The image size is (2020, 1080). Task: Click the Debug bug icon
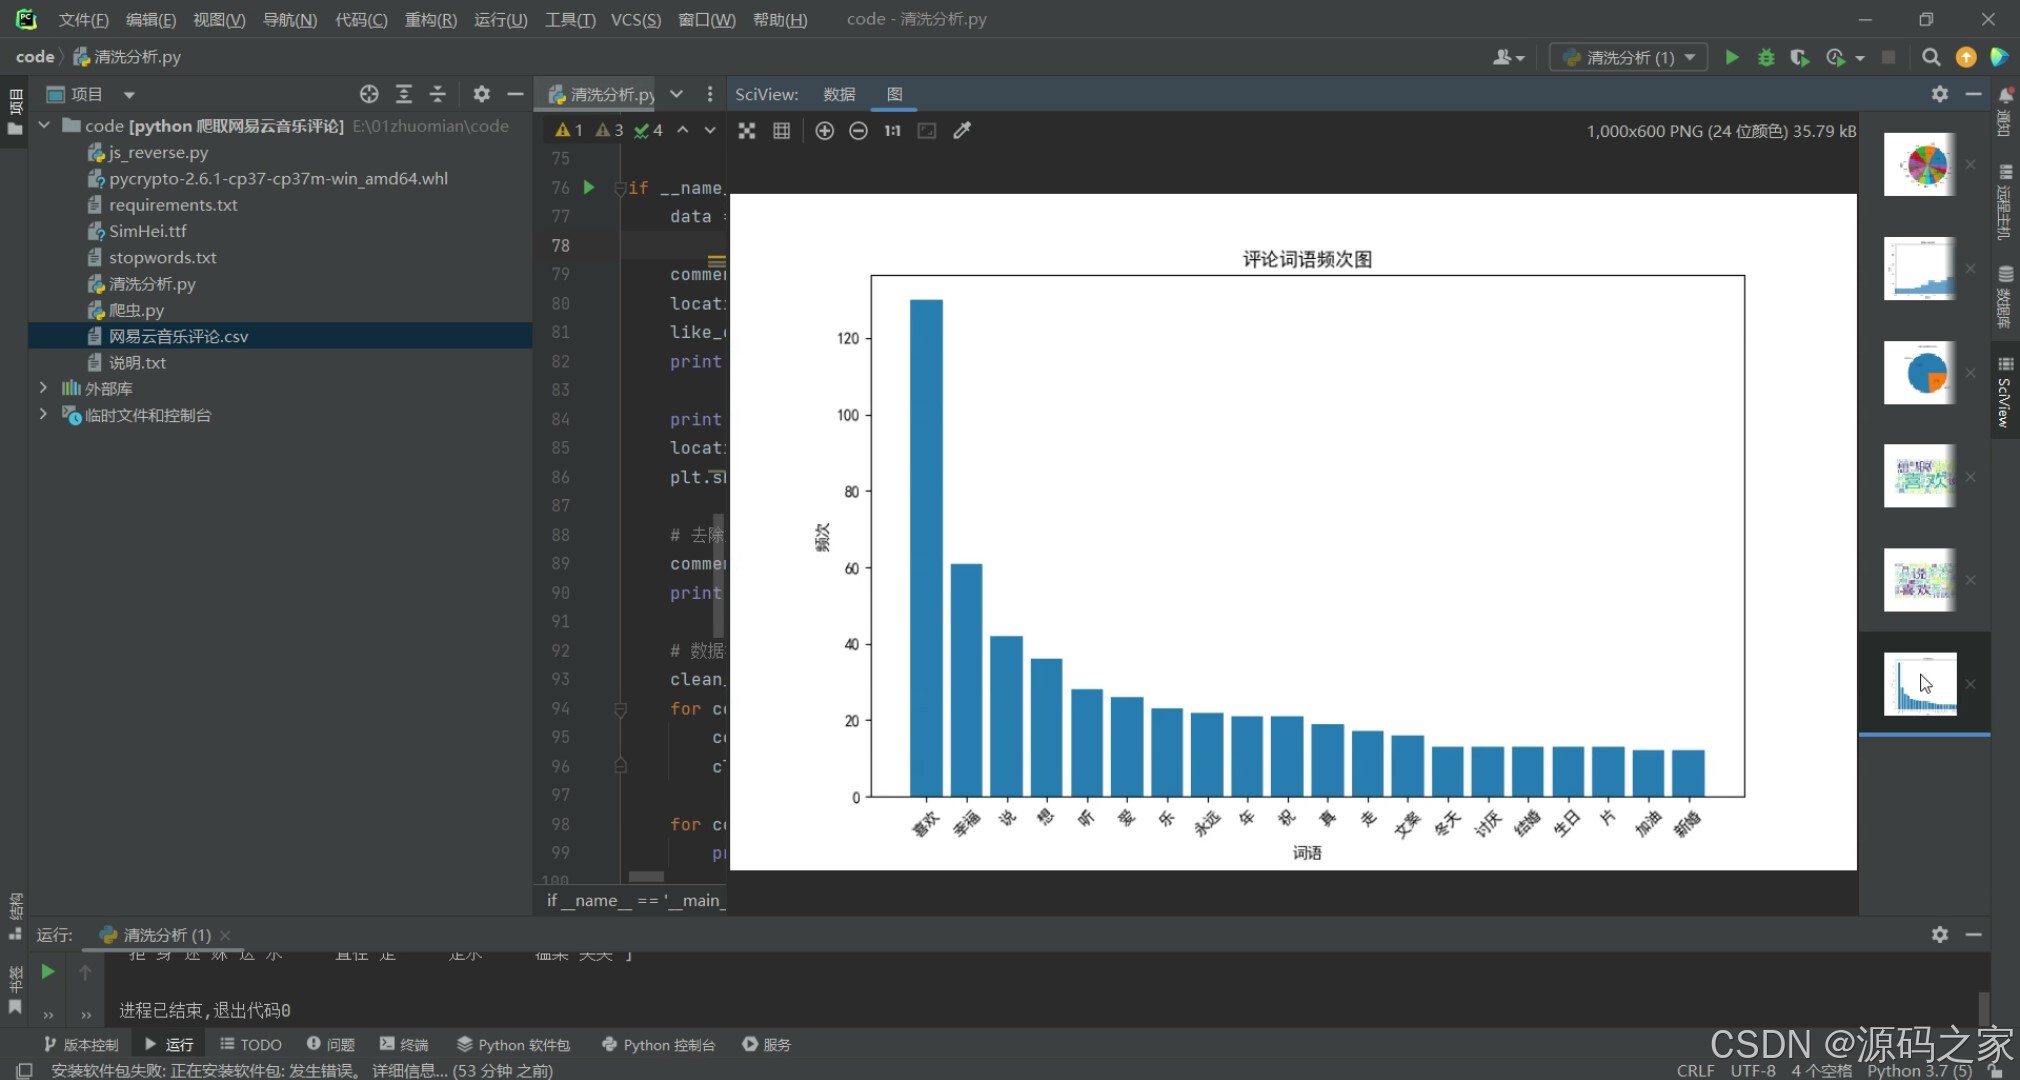coord(1766,57)
